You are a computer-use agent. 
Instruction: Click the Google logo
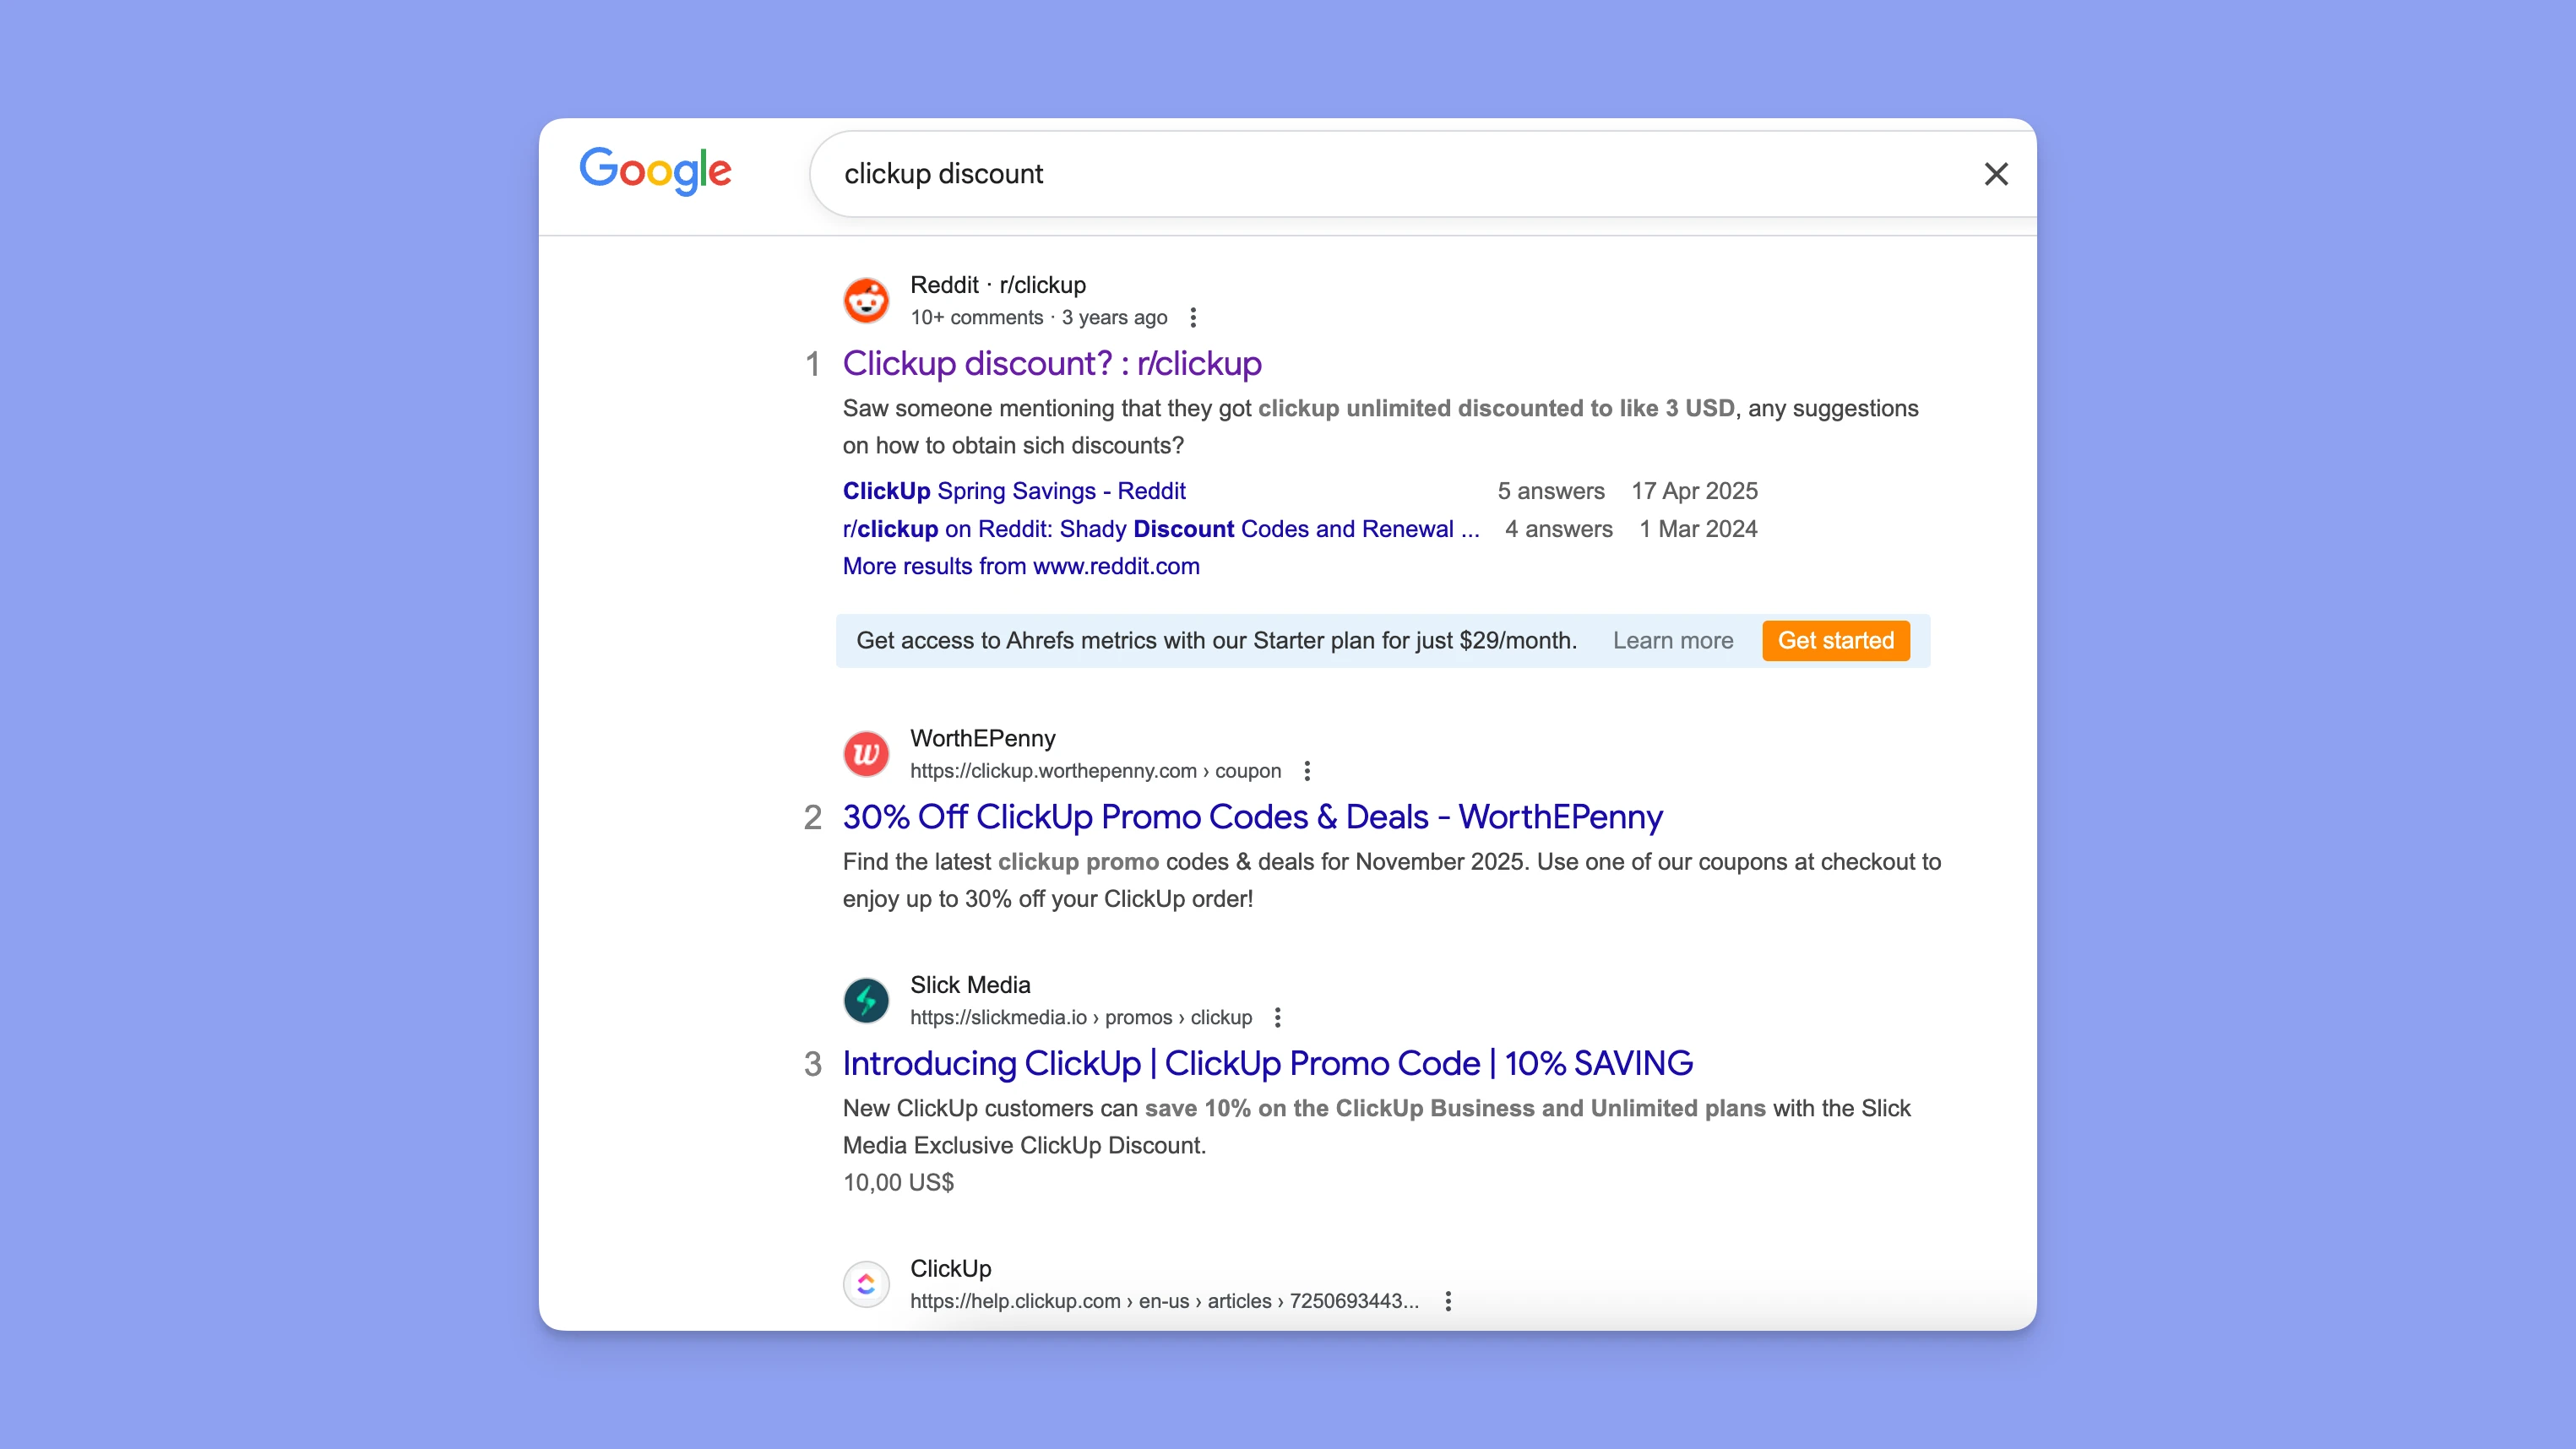point(655,172)
